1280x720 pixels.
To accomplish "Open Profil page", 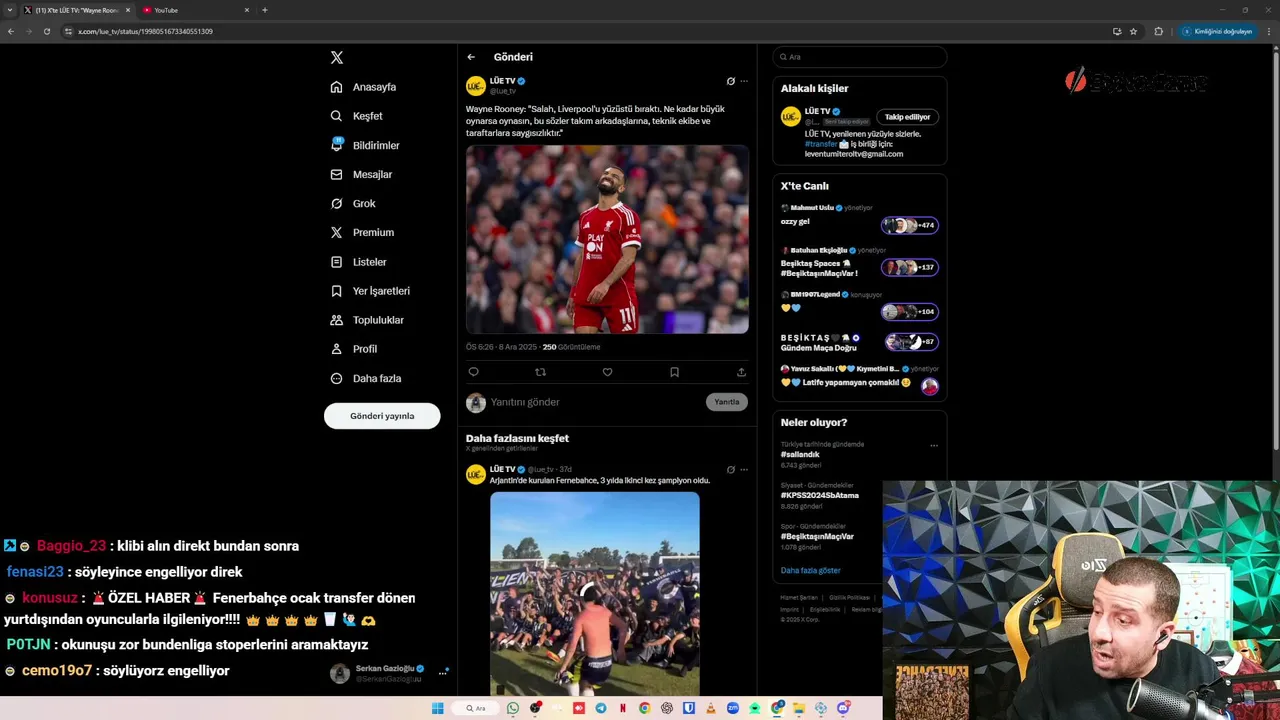I will [354, 349].
